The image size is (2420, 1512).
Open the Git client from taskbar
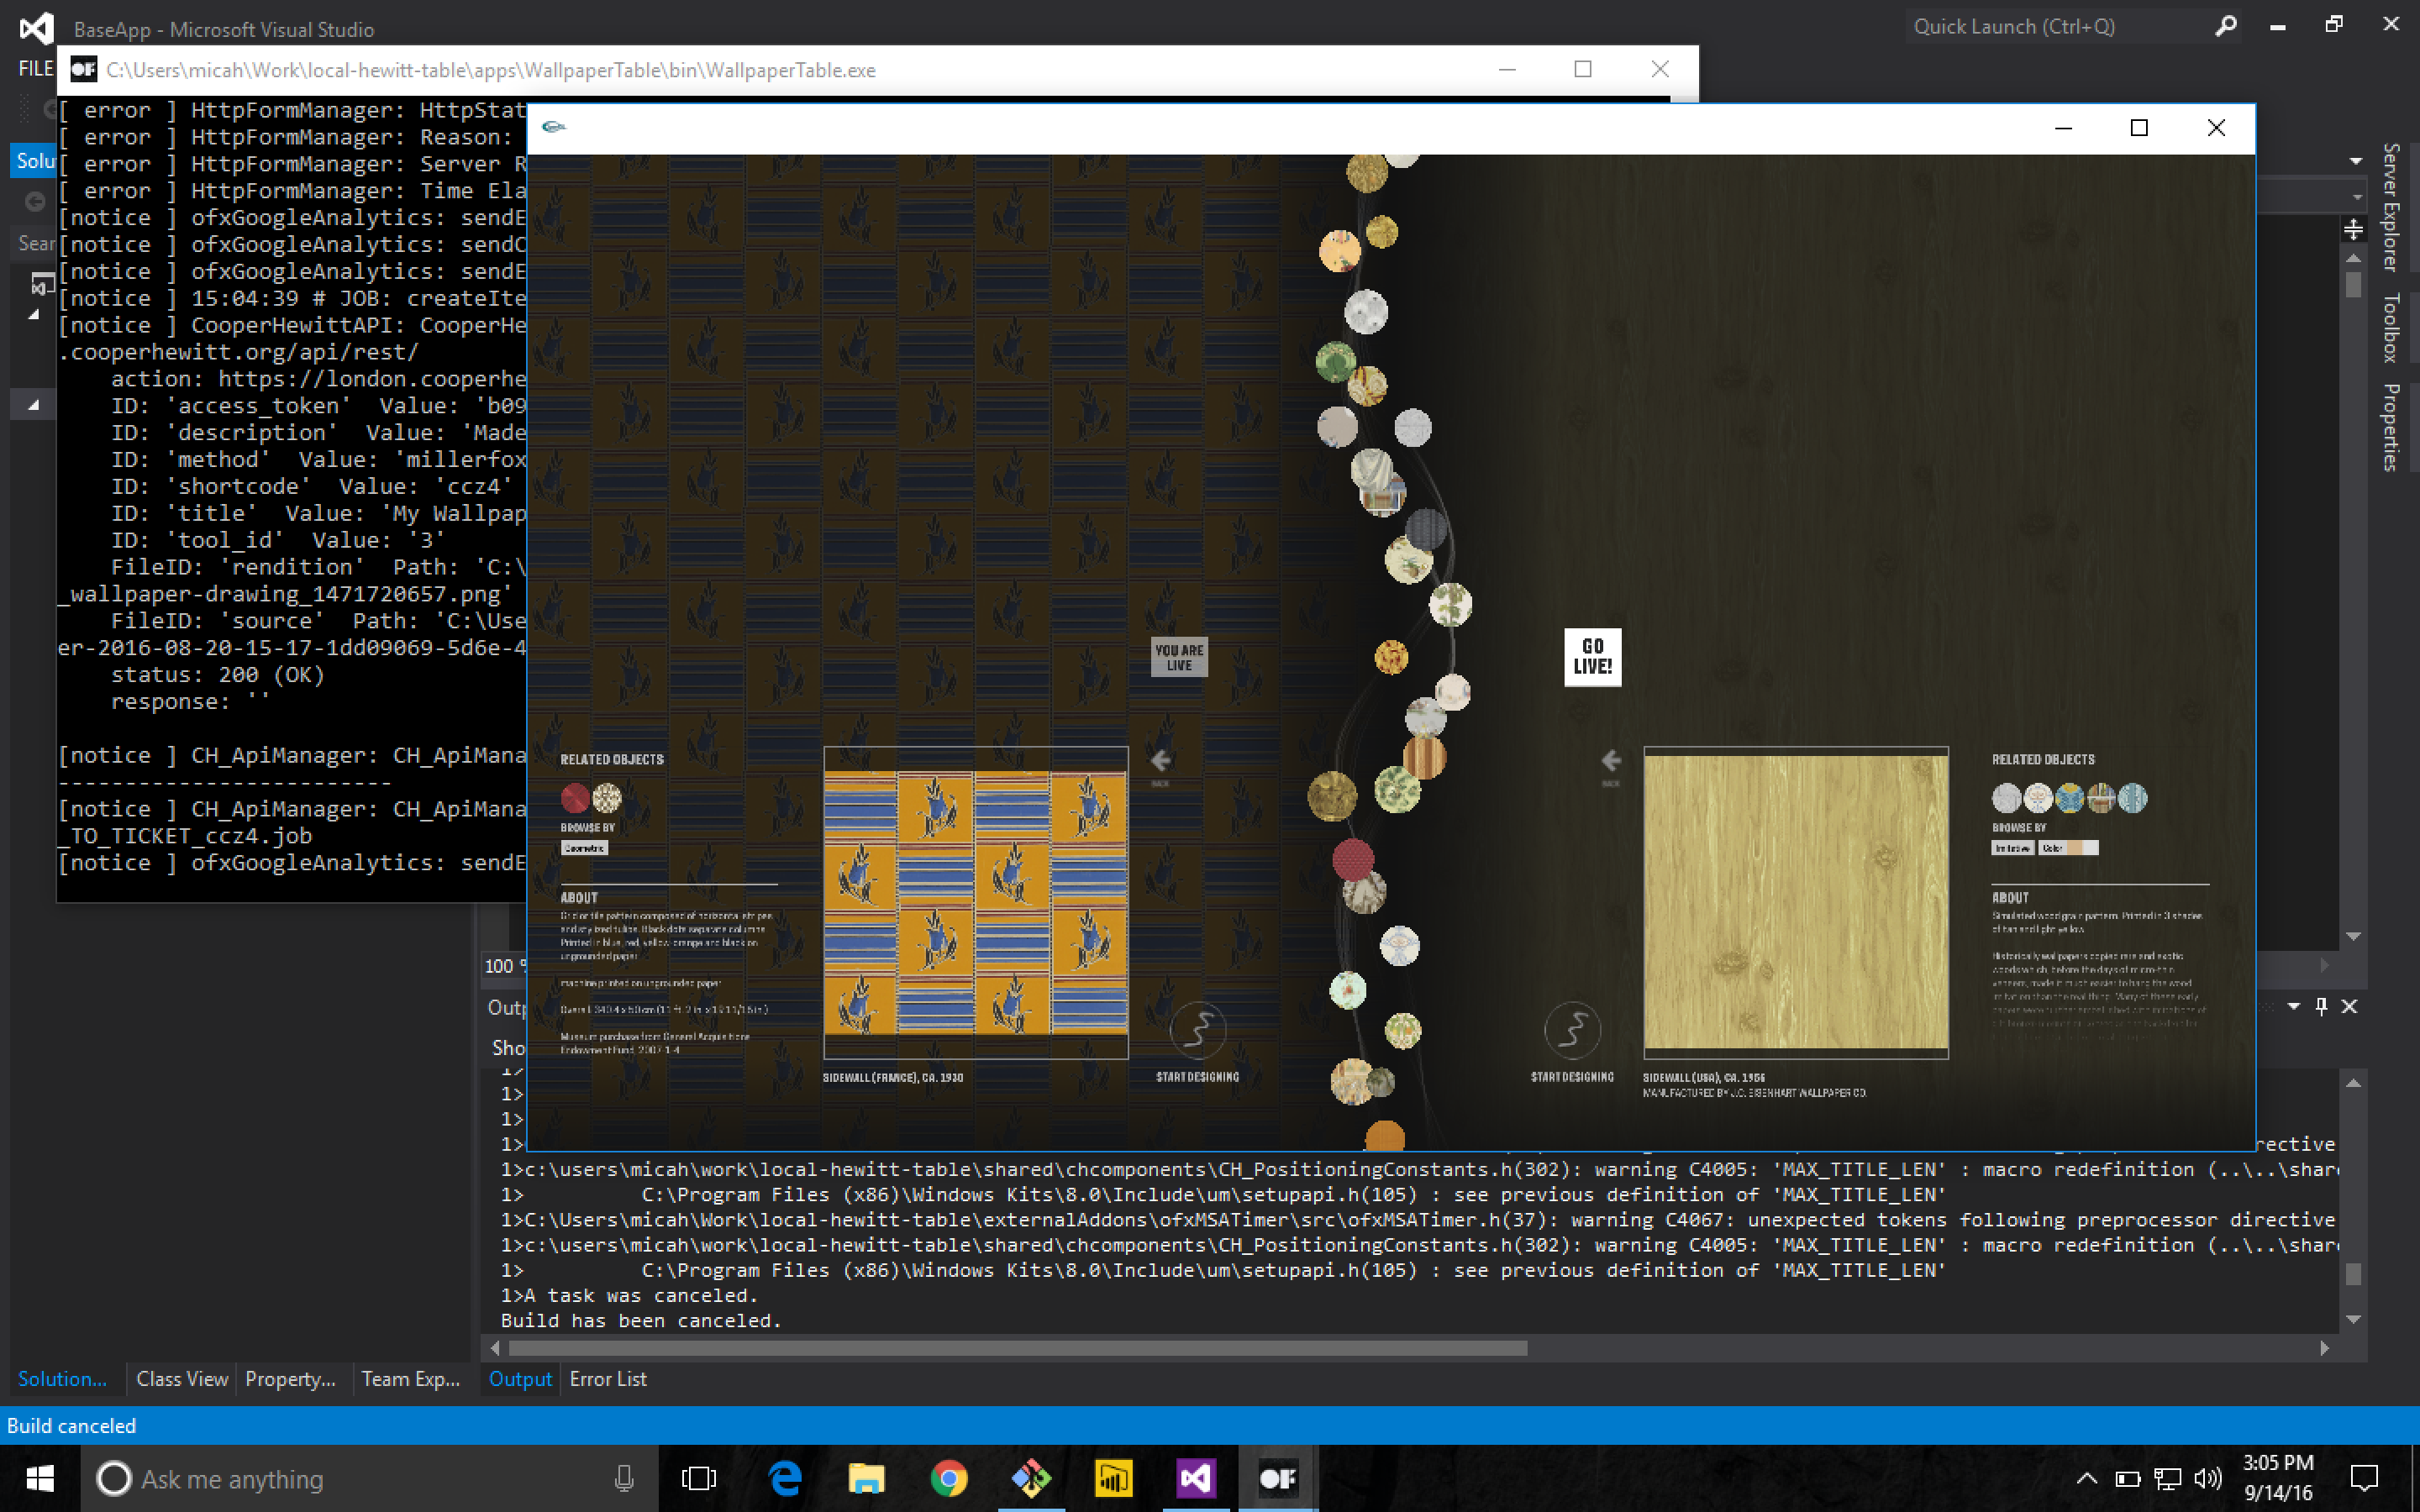(x=1031, y=1478)
